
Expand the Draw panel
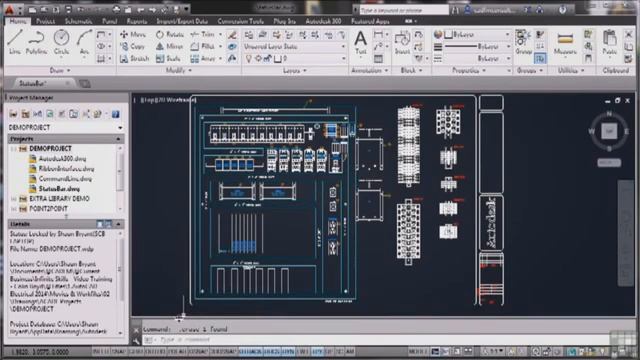click(x=60, y=71)
